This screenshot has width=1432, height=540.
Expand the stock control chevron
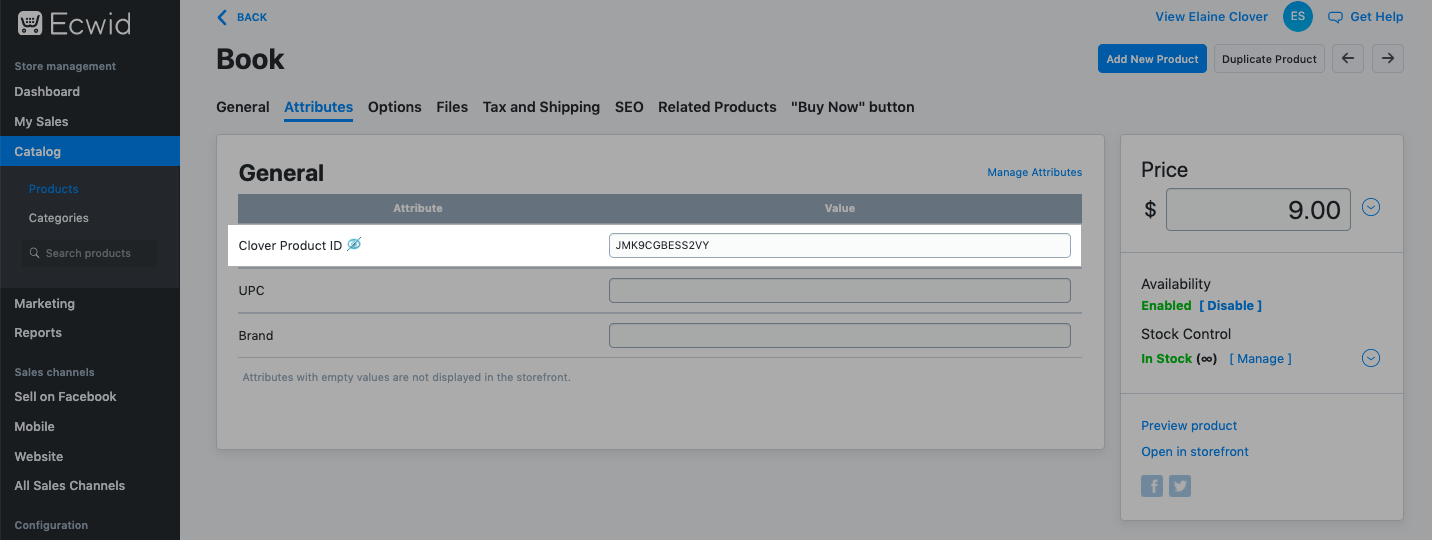click(x=1371, y=358)
